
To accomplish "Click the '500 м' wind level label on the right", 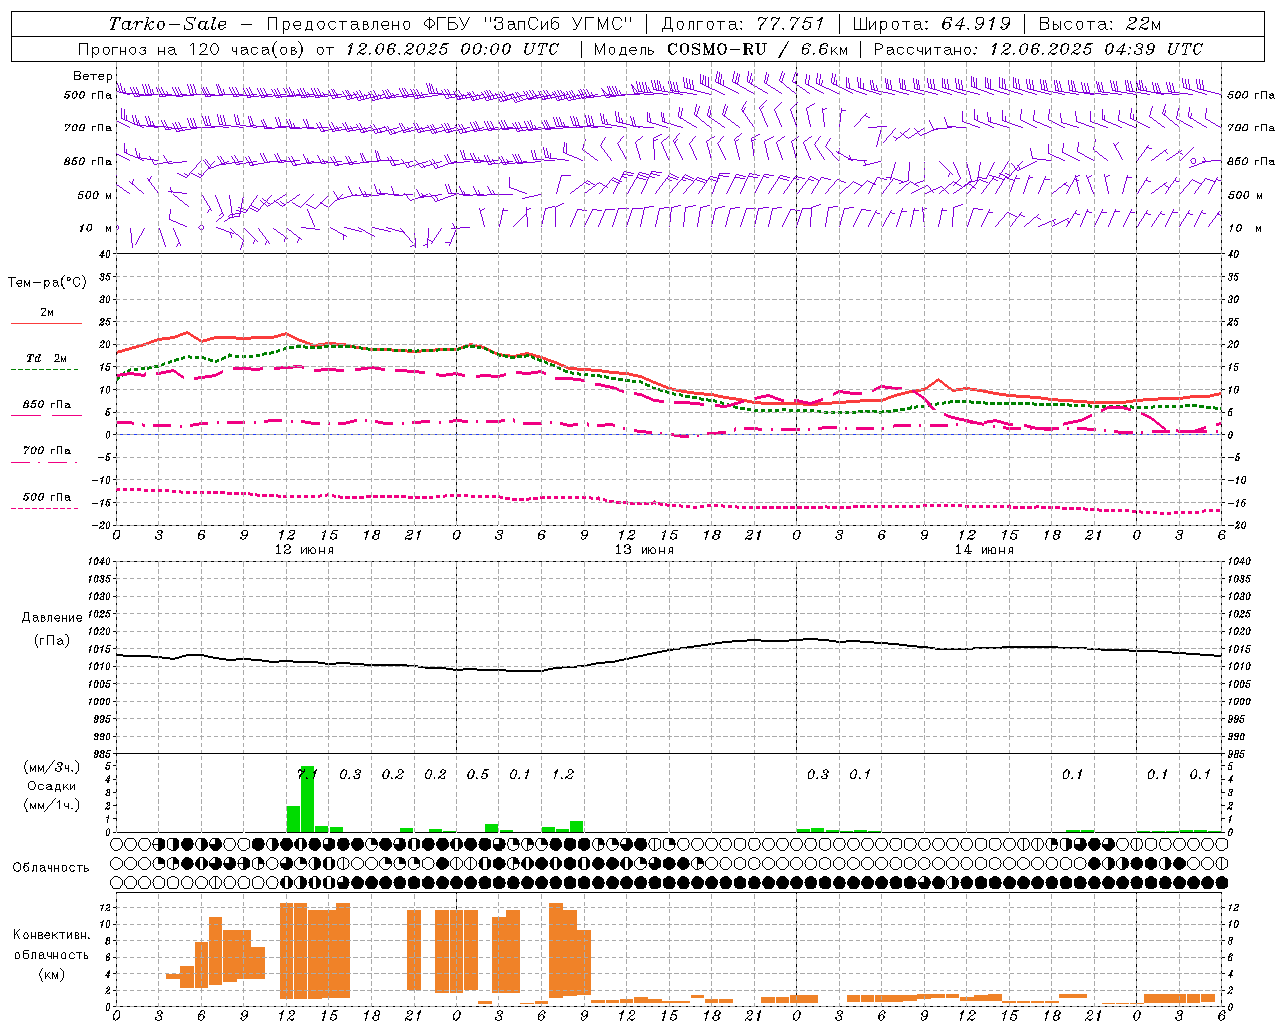I will pyautogui.click(x=1244, y=195).
